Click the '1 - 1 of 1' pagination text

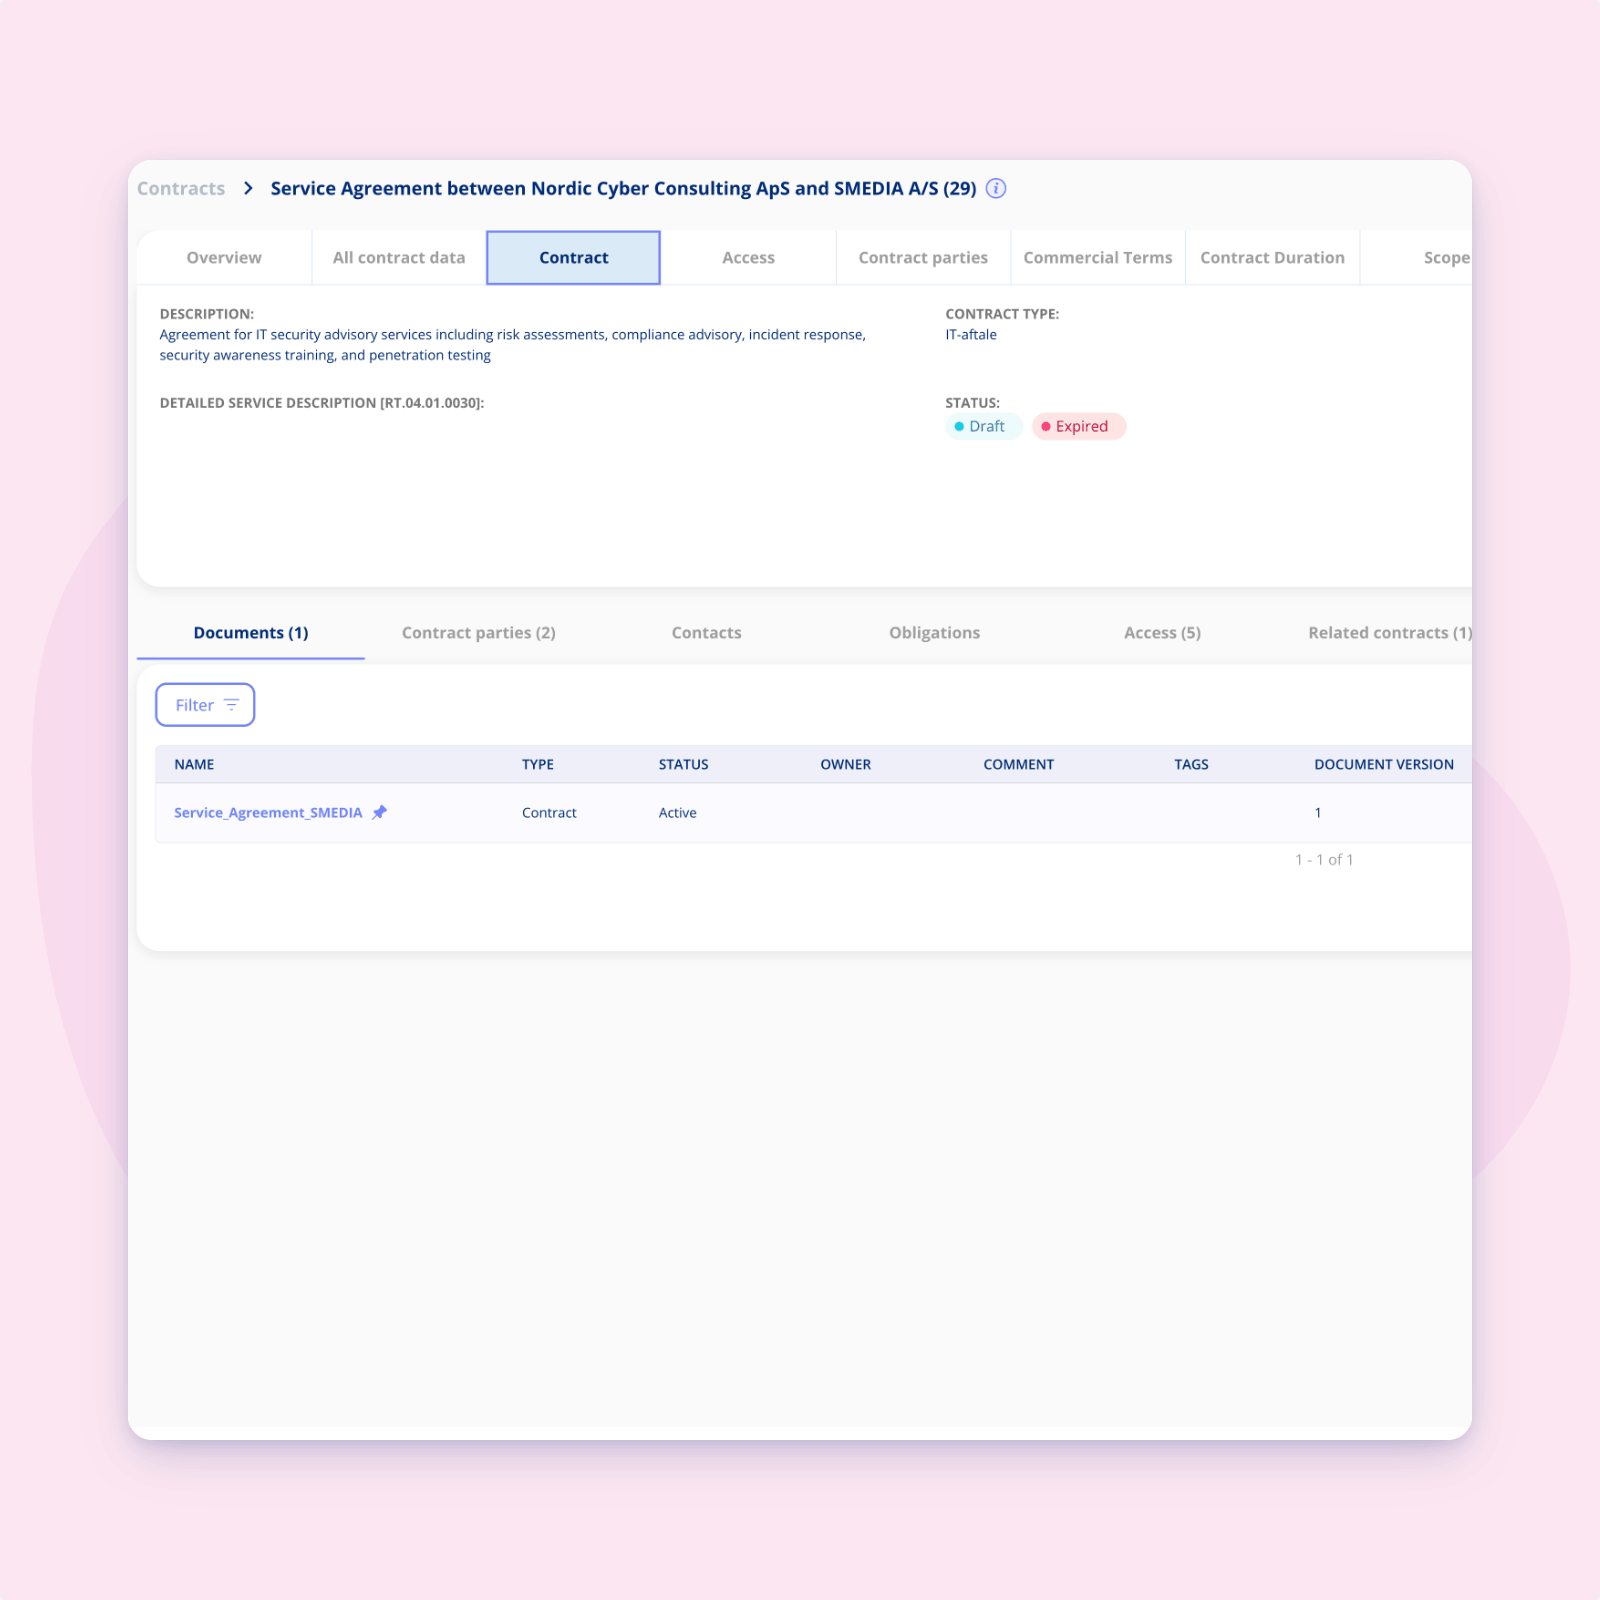[1324, 860]
